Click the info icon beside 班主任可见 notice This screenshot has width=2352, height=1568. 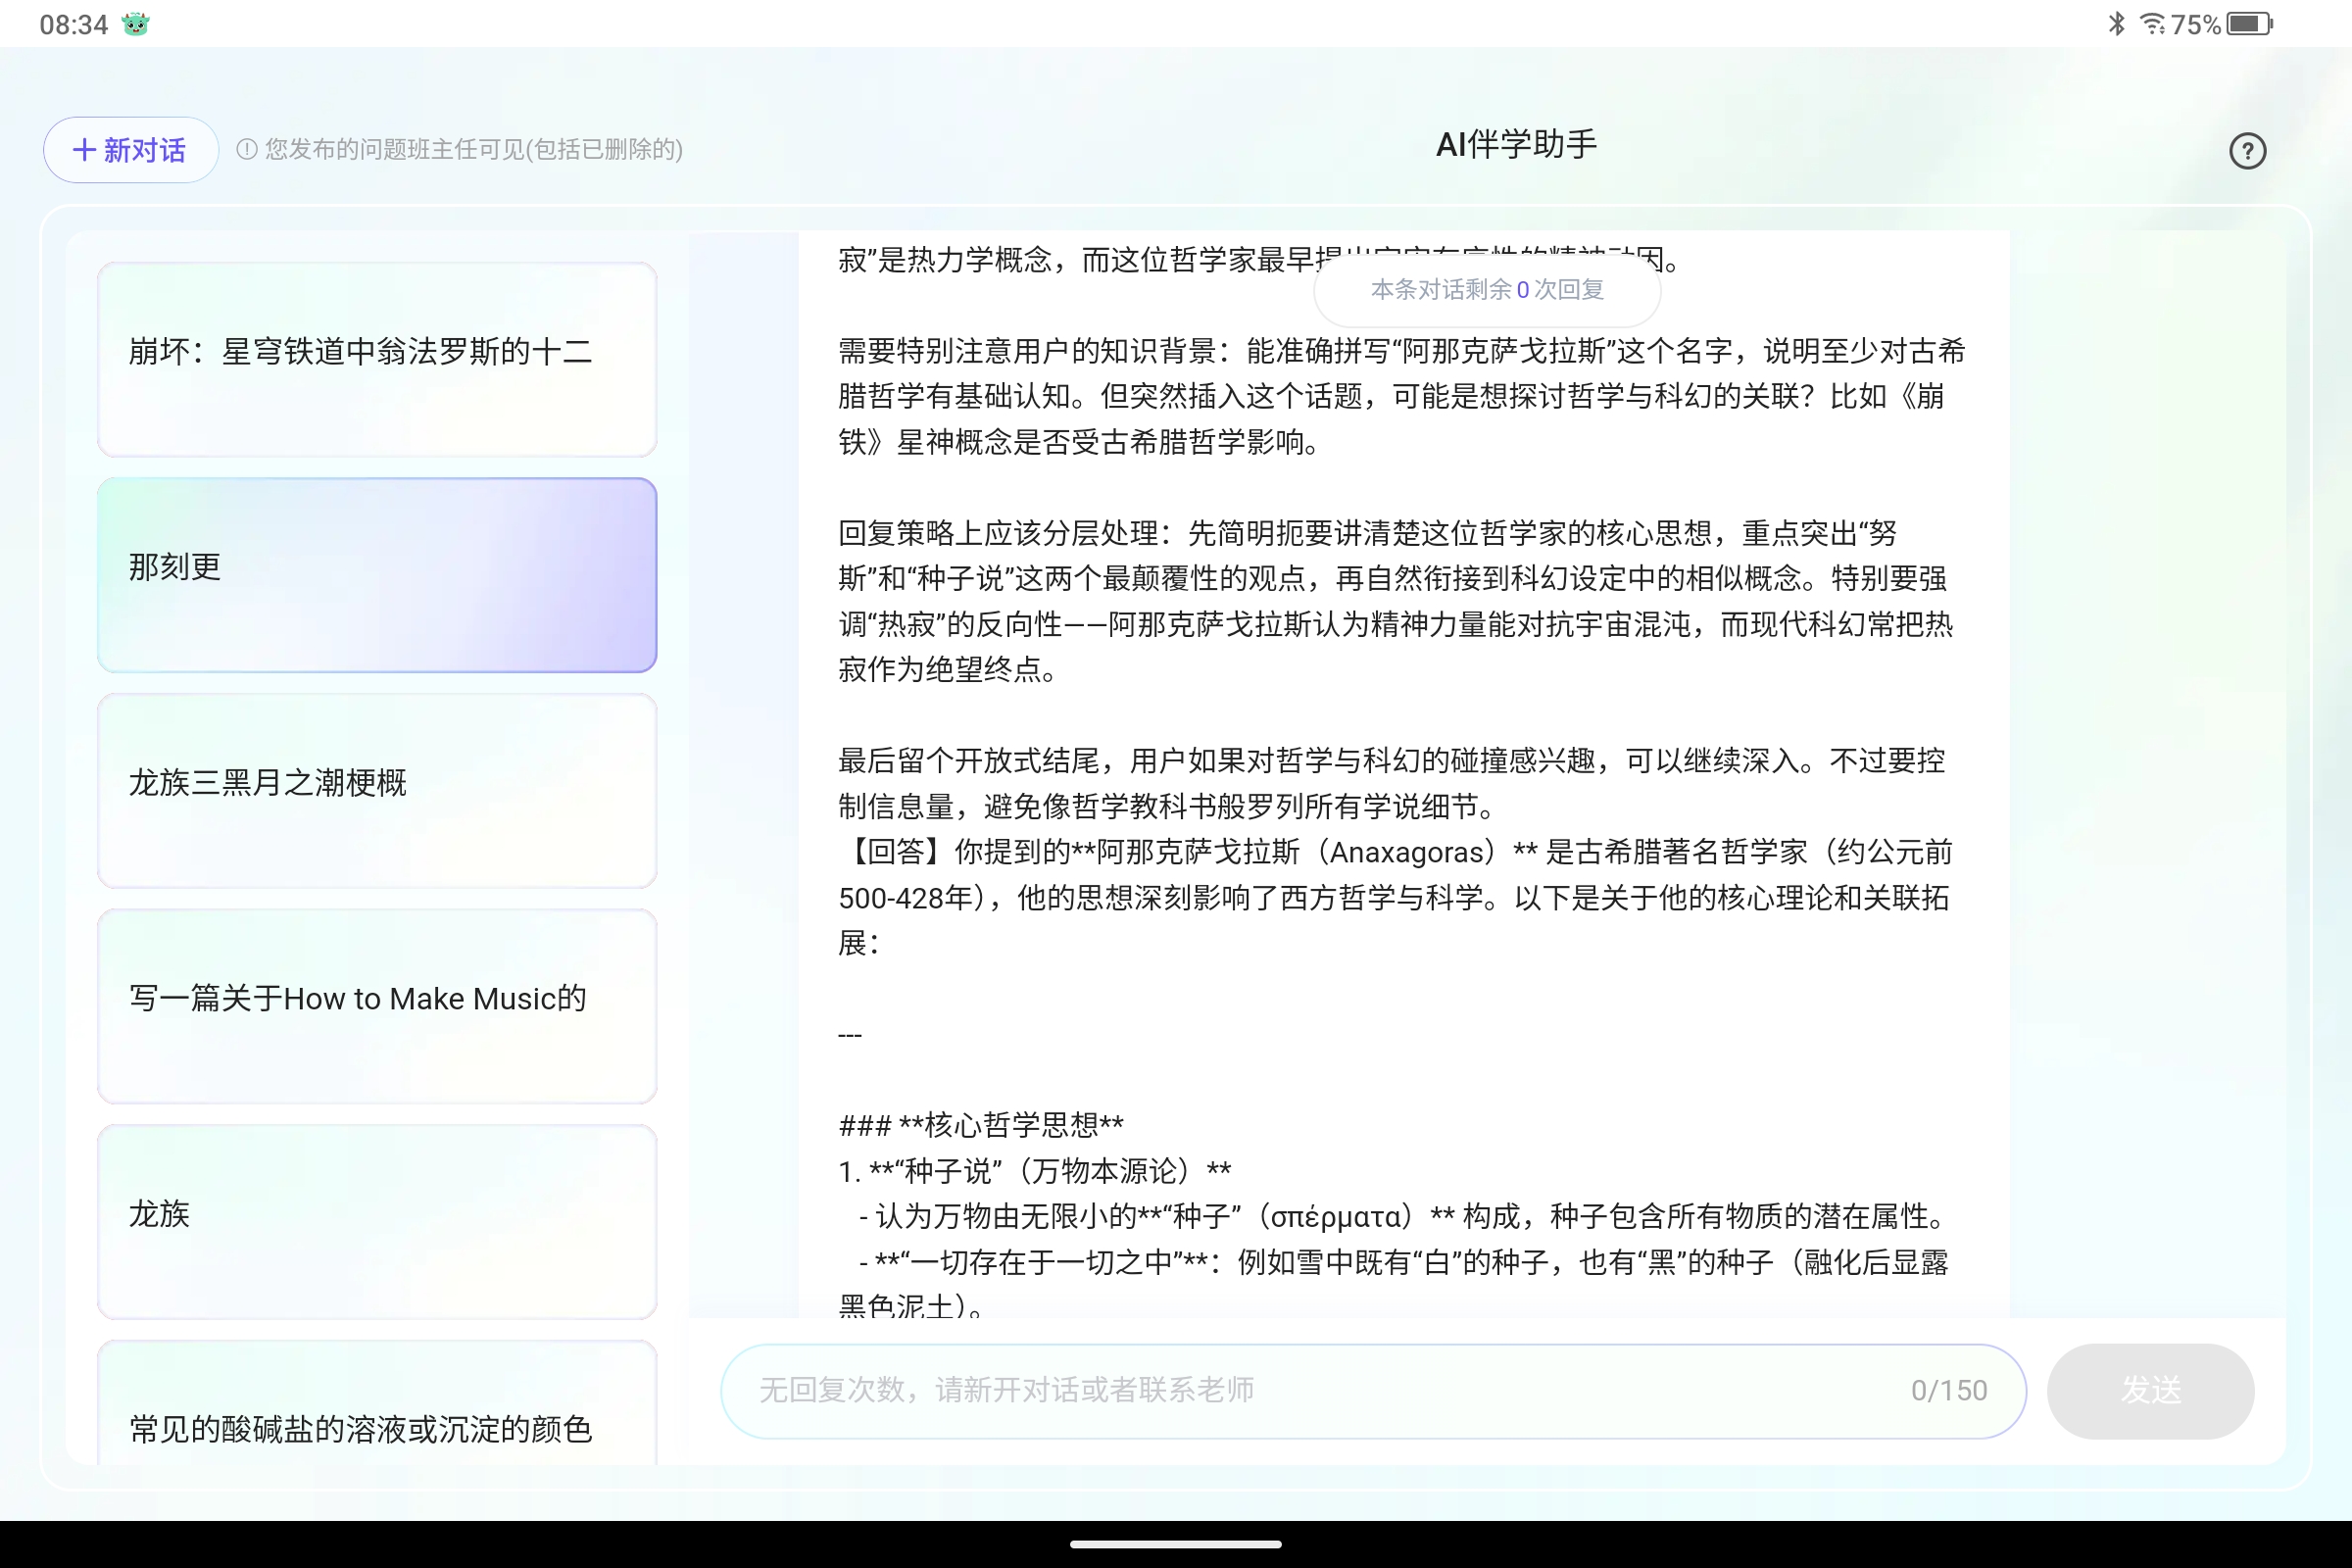pyautogui.click(x=247, y=150)
